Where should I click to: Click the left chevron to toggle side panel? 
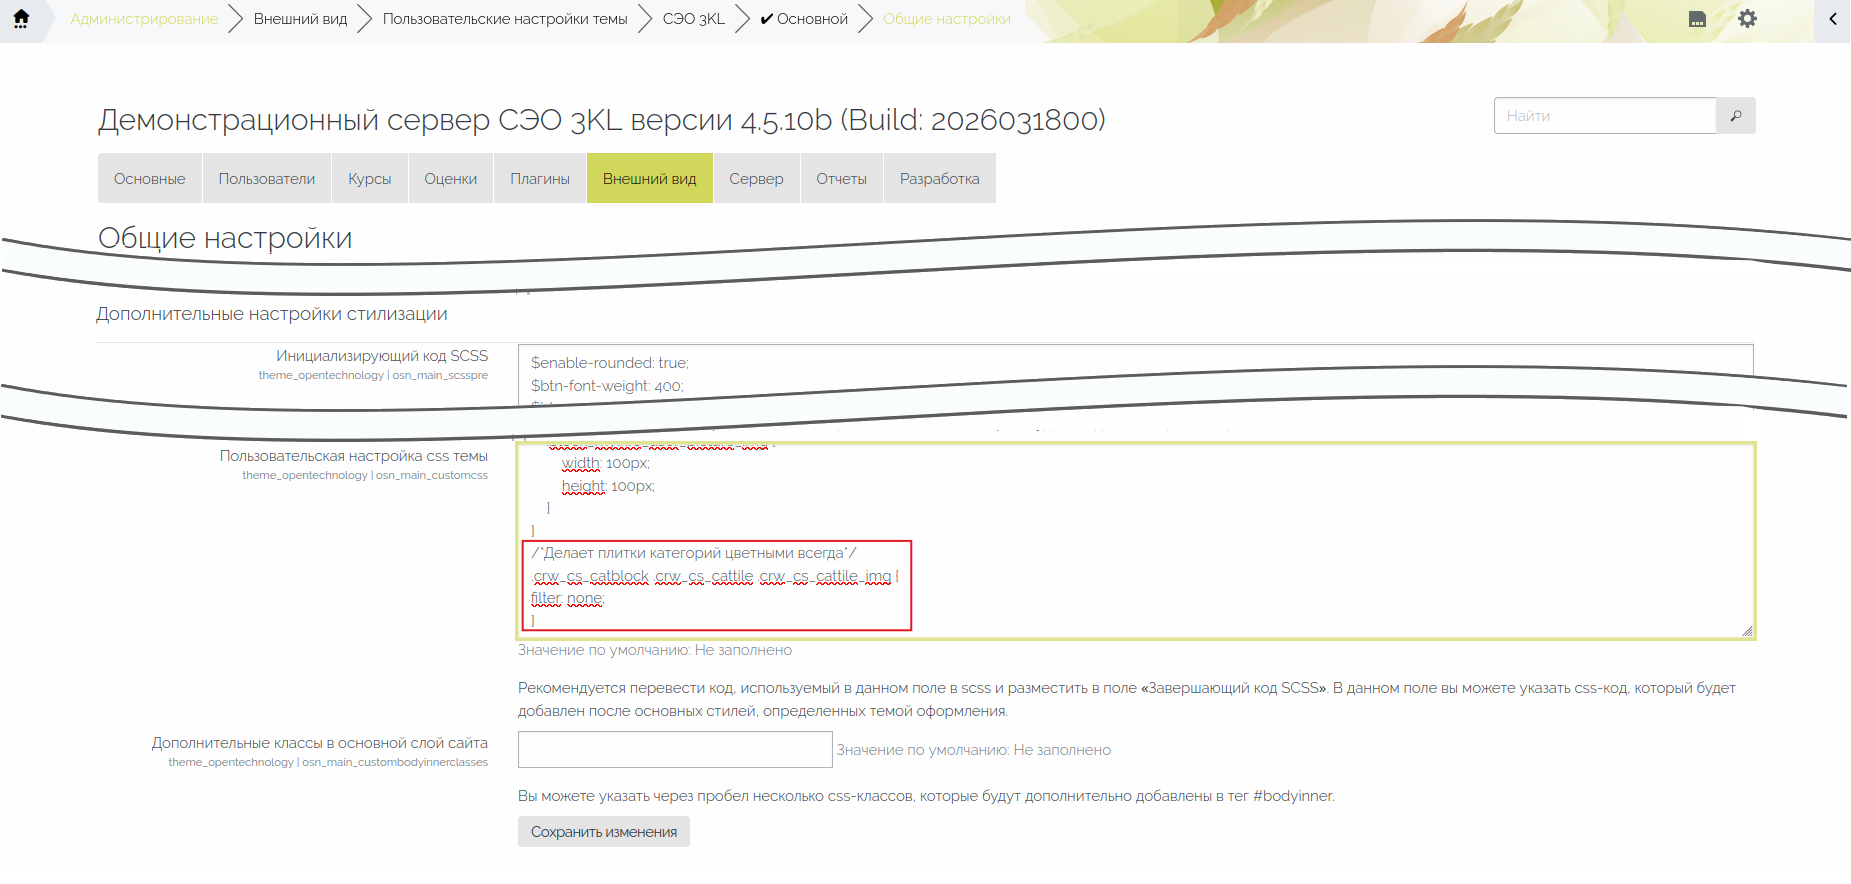[1832, 19]
